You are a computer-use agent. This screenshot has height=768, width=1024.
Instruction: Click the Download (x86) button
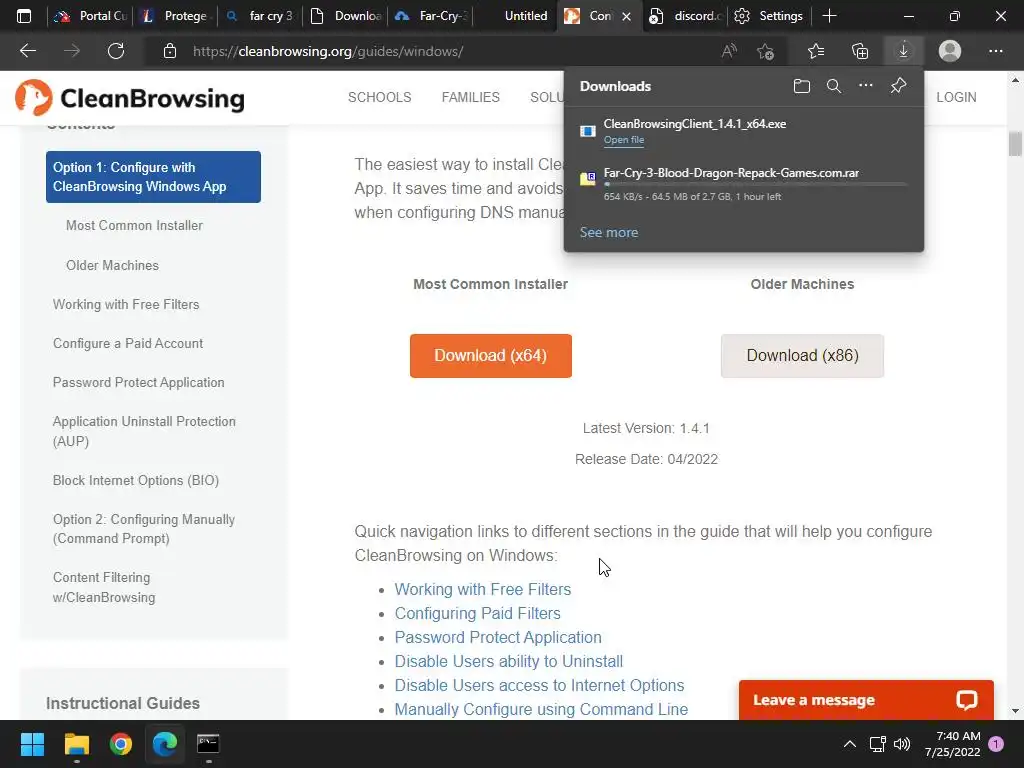click(x=802, y=356)
